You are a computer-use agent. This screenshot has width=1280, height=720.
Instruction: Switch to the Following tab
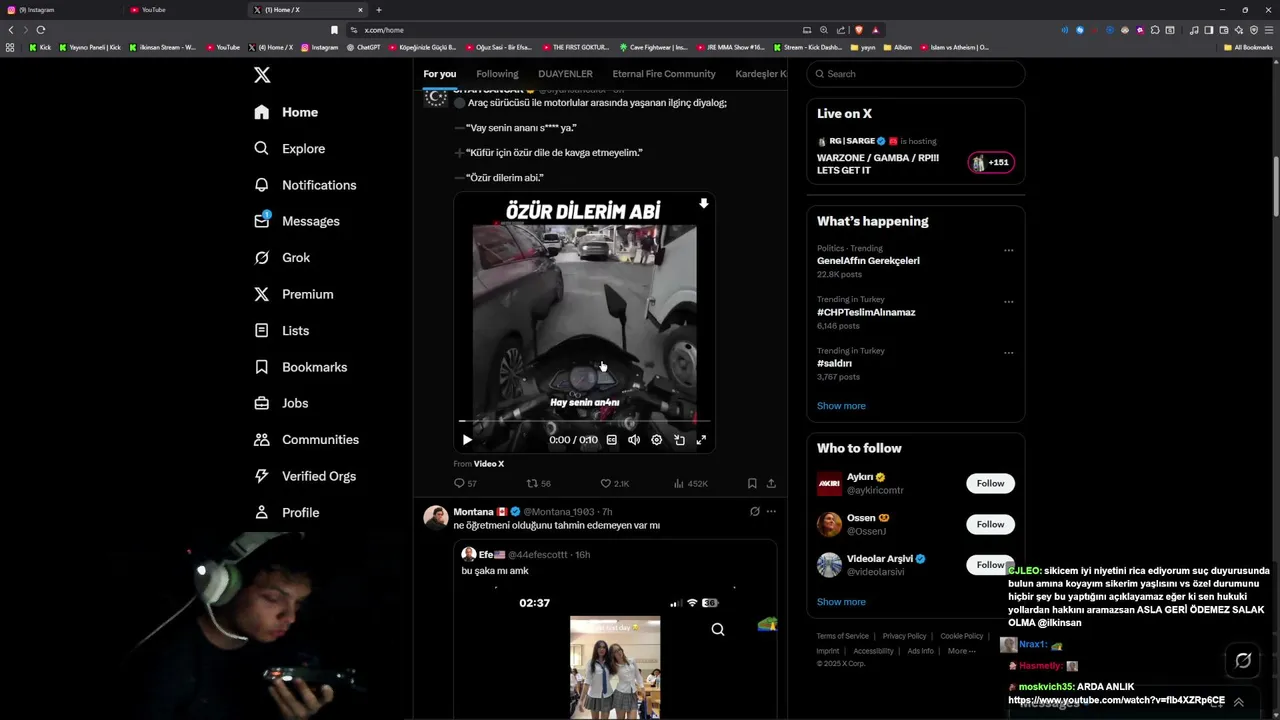(497, 74)
